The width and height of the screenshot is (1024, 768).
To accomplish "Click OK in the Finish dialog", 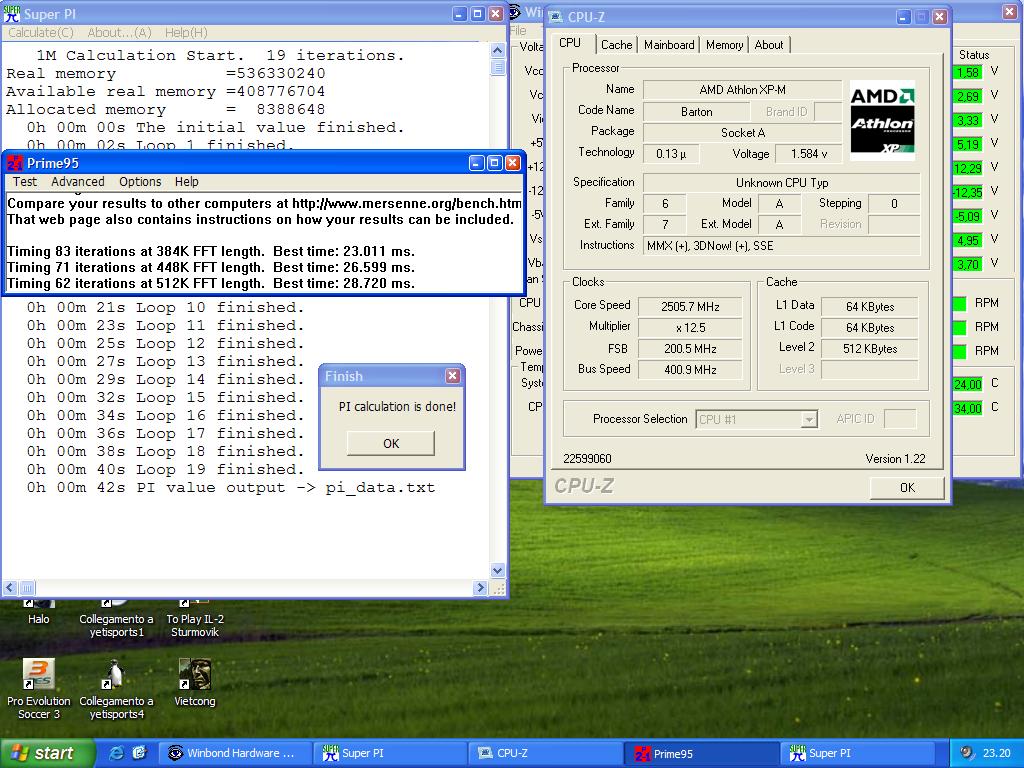I will point(391,443).
